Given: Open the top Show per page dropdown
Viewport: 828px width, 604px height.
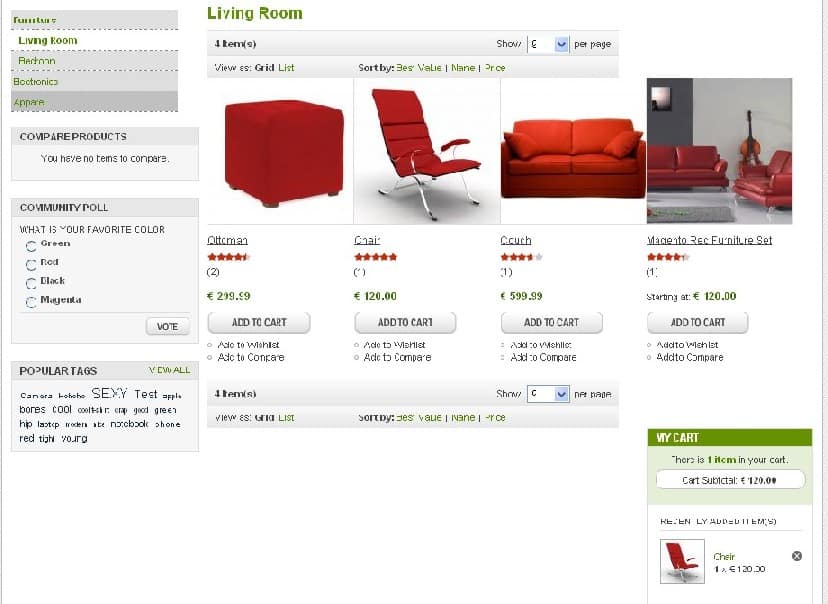Looking at the screenshot, I should tap(548, 44).
